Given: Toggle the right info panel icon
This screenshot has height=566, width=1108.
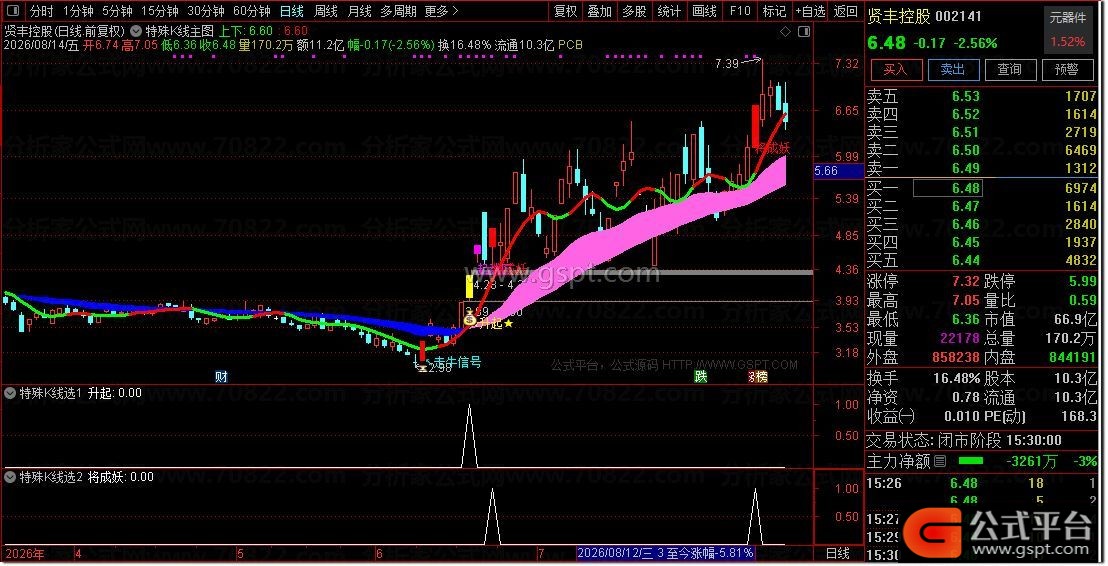Looking at the screenshot, I should pos(804,32).
